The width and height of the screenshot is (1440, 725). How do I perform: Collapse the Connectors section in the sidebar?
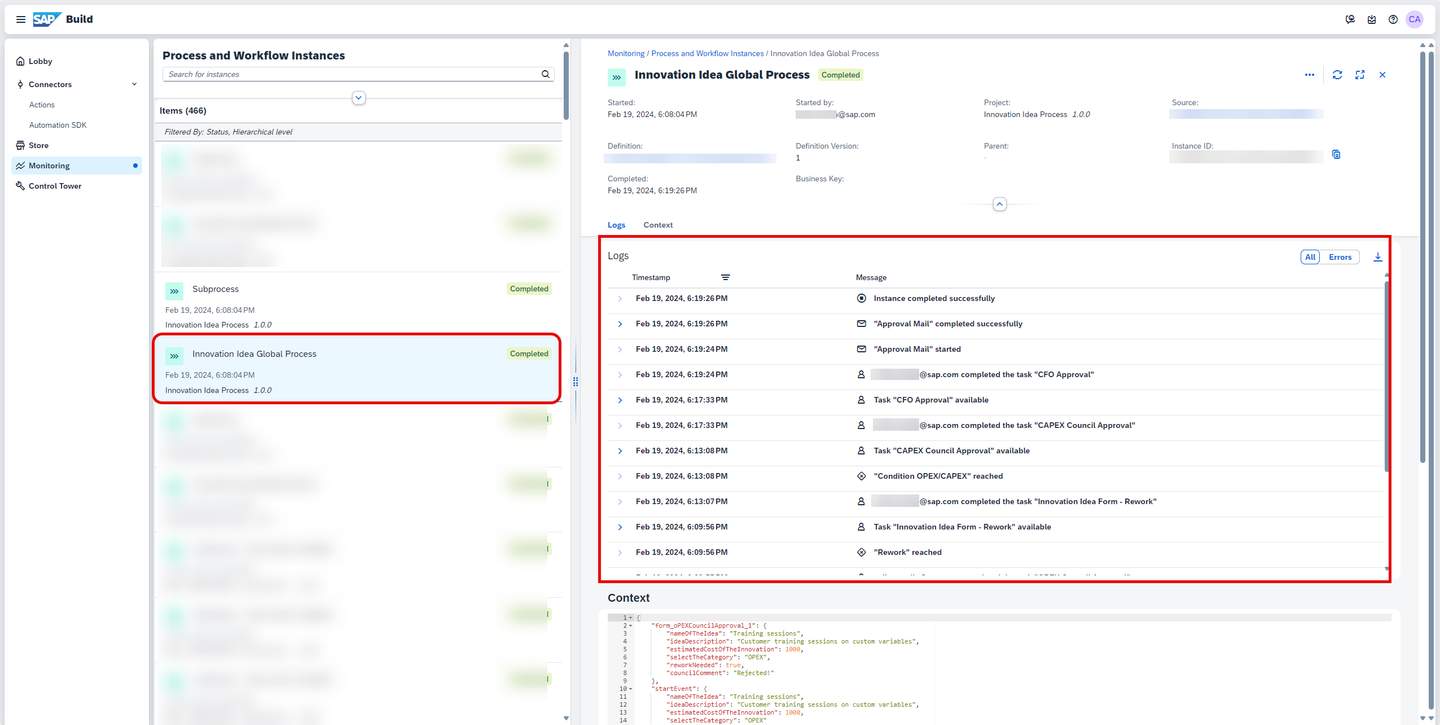[135, 84]
